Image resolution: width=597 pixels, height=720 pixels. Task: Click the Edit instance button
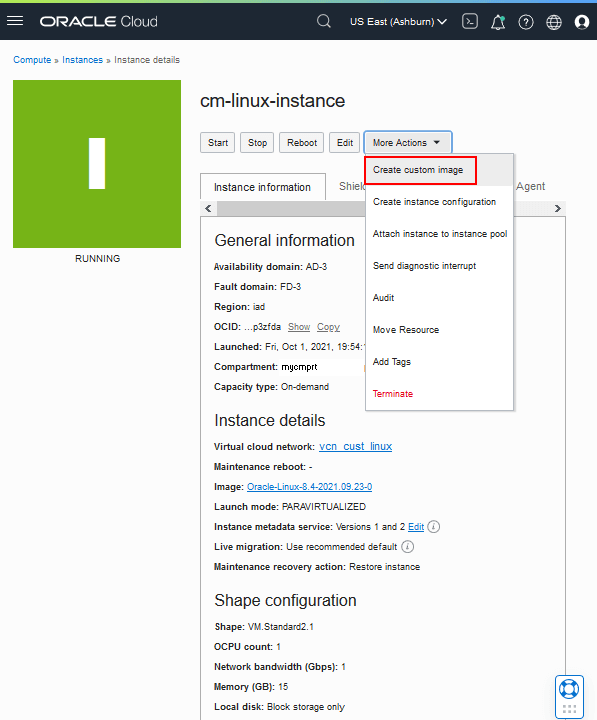344,143
